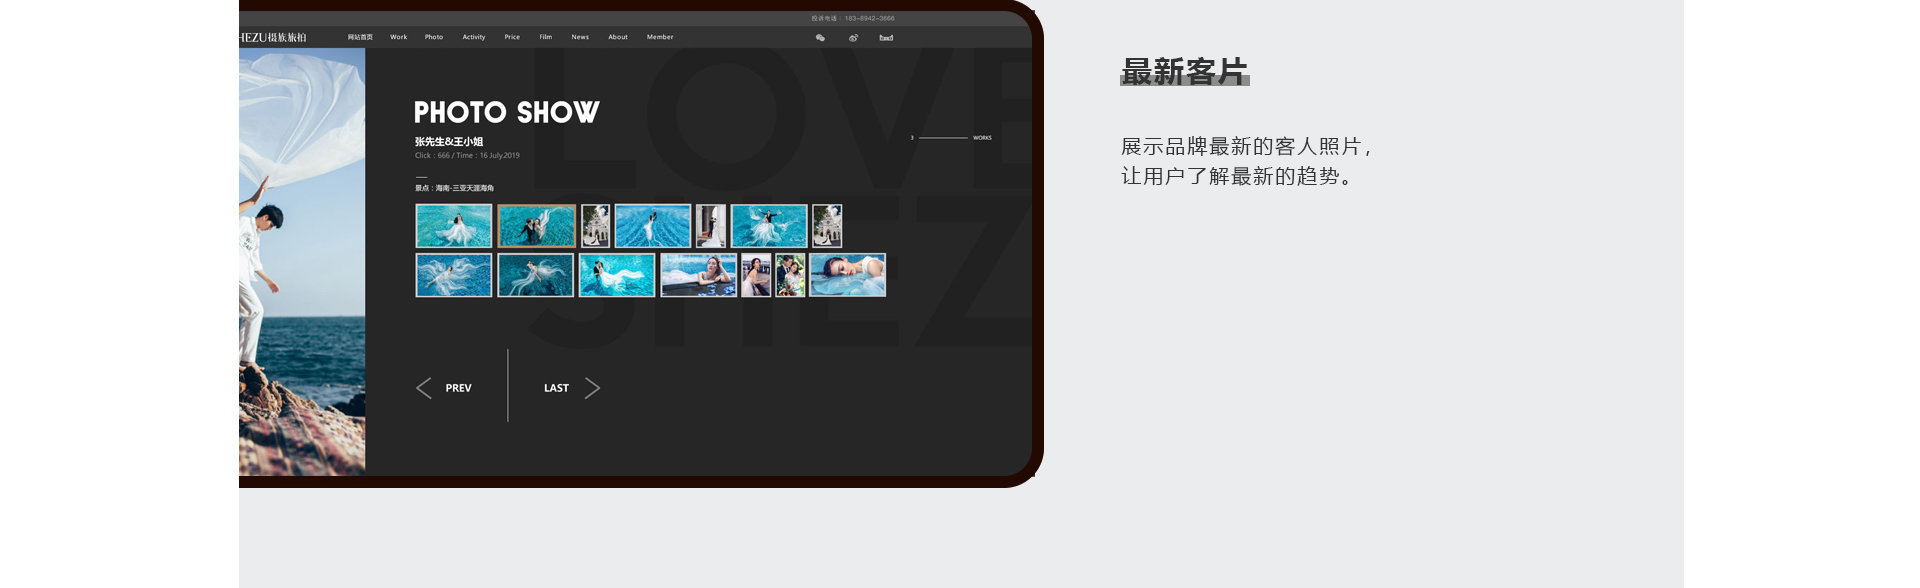Click the left arrow beside PREV

[424, 388]
